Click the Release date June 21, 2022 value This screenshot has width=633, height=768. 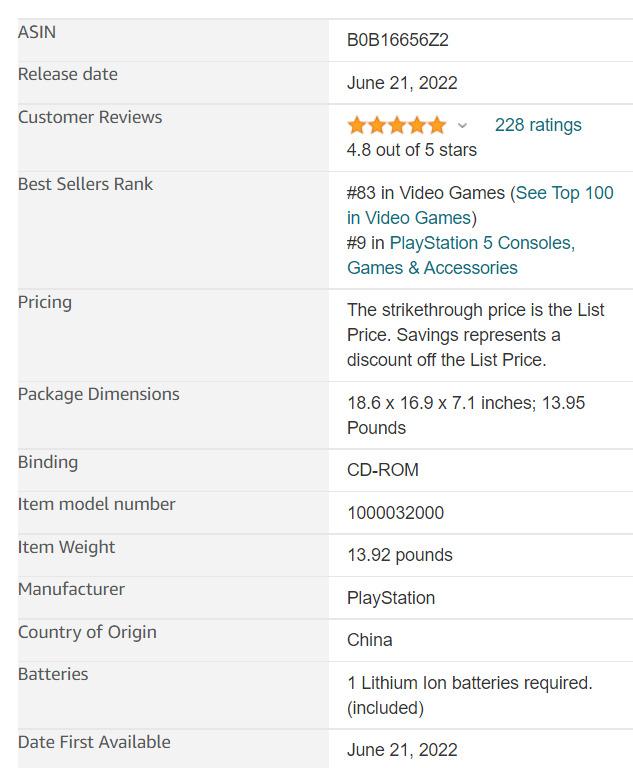pos(402,83)
